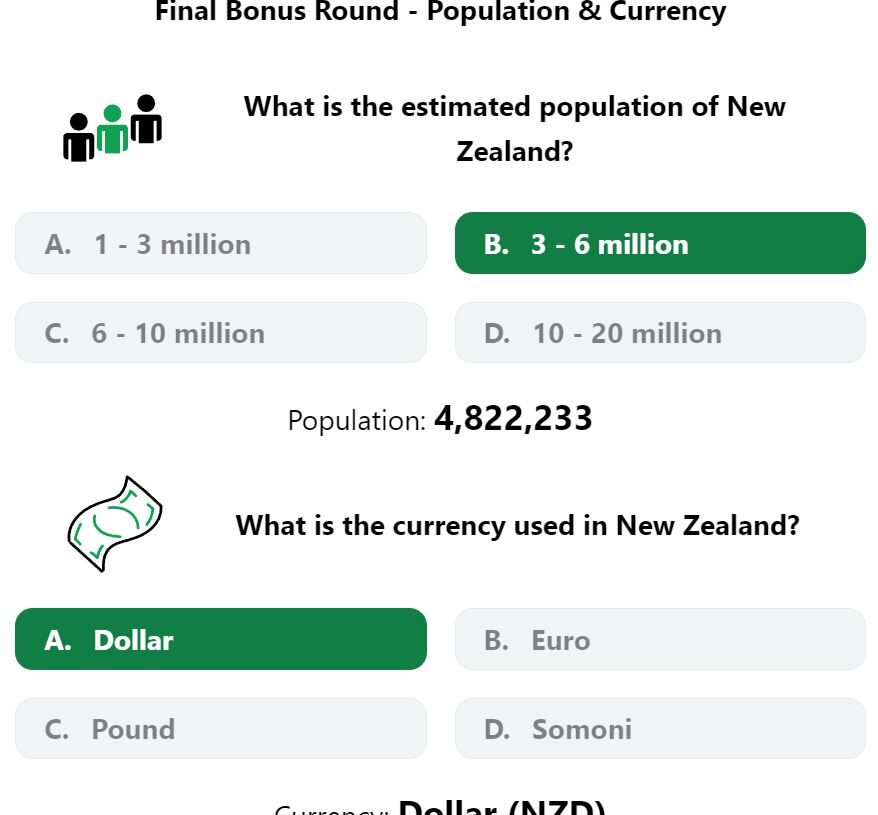Click the green banknote currency icon
Screen dimensions: 878x815
(115, 524)
